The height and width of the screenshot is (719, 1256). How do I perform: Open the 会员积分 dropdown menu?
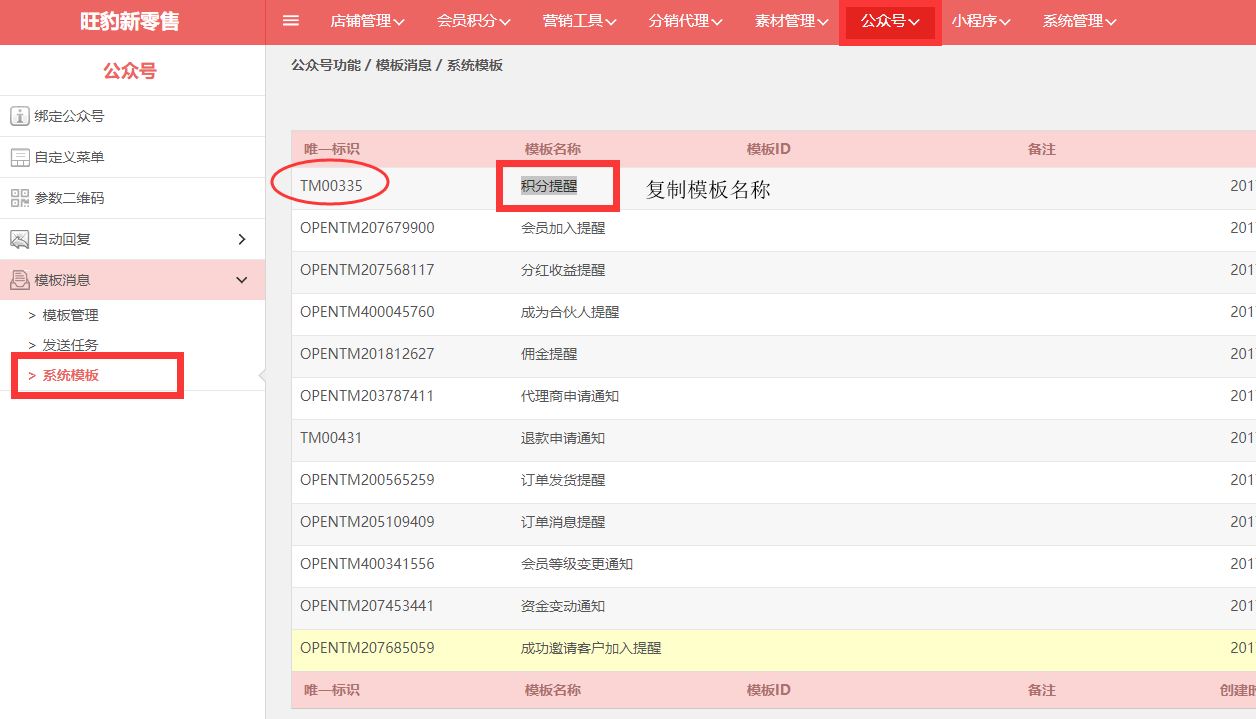click(x=473, y=21)
